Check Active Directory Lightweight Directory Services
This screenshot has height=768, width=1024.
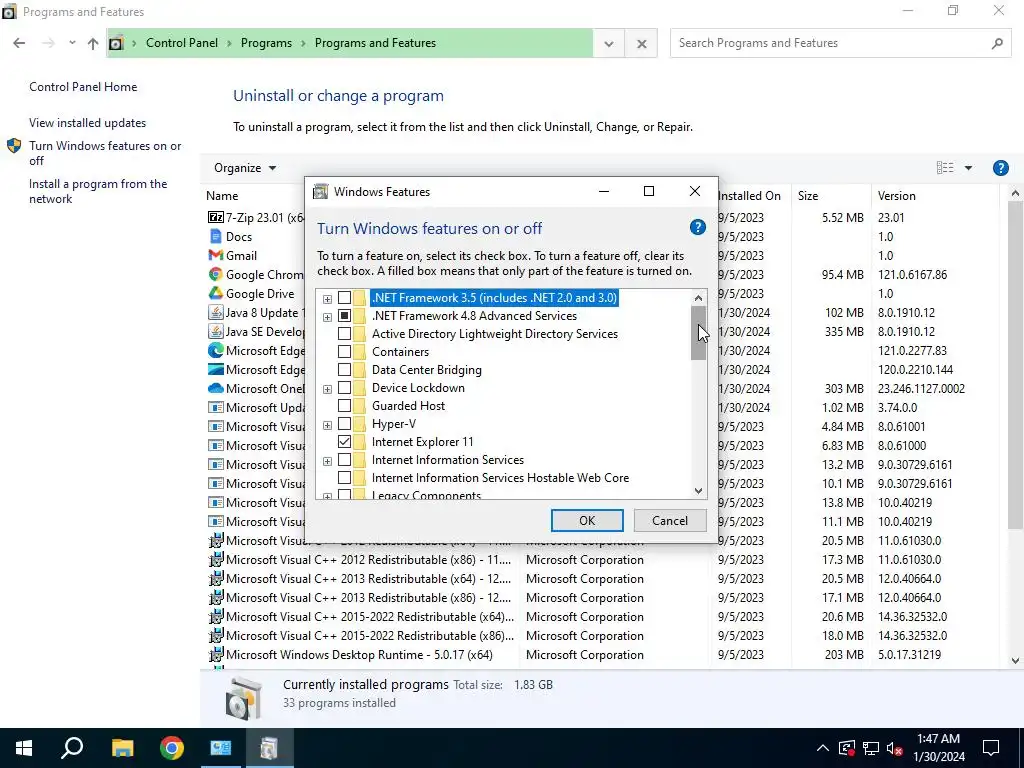coord(344,334)
